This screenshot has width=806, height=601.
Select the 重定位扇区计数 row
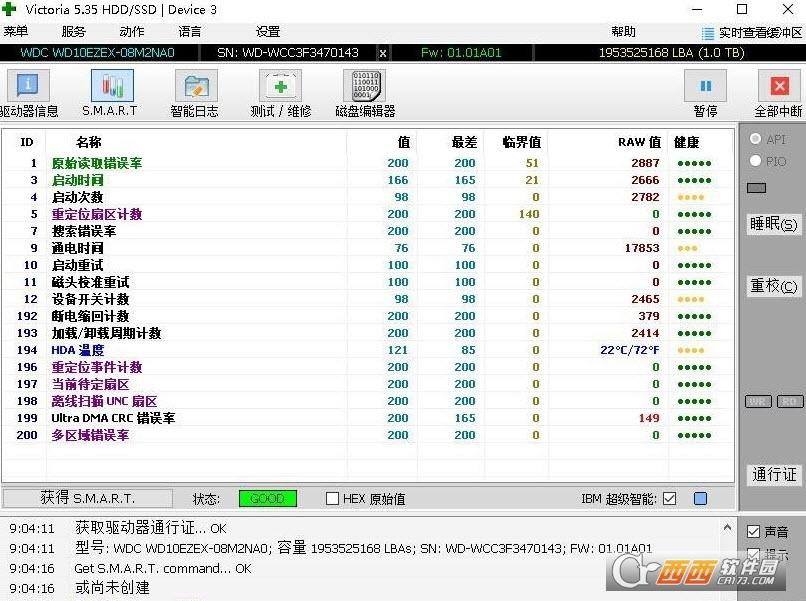(x=368, y=214)
